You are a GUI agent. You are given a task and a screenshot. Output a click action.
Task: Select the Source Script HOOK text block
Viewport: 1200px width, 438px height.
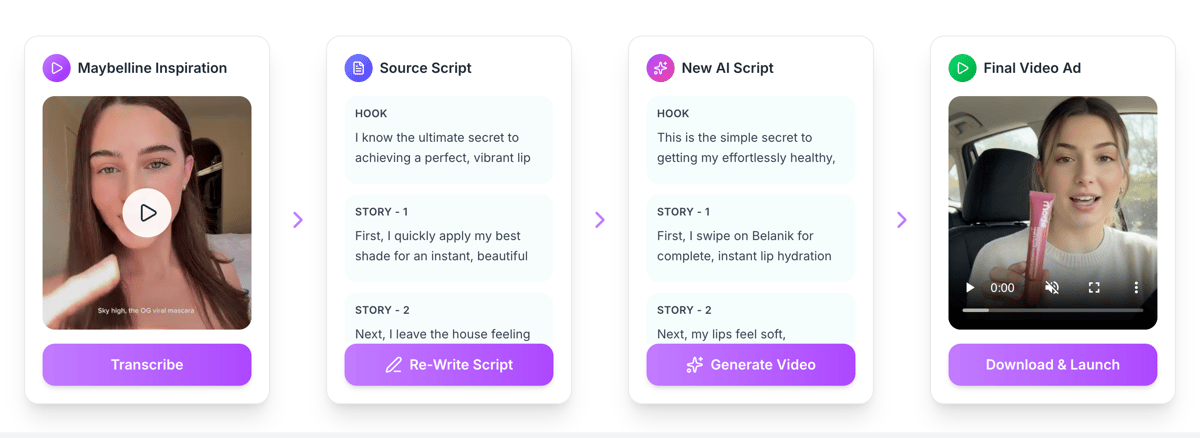coord(449,139)
